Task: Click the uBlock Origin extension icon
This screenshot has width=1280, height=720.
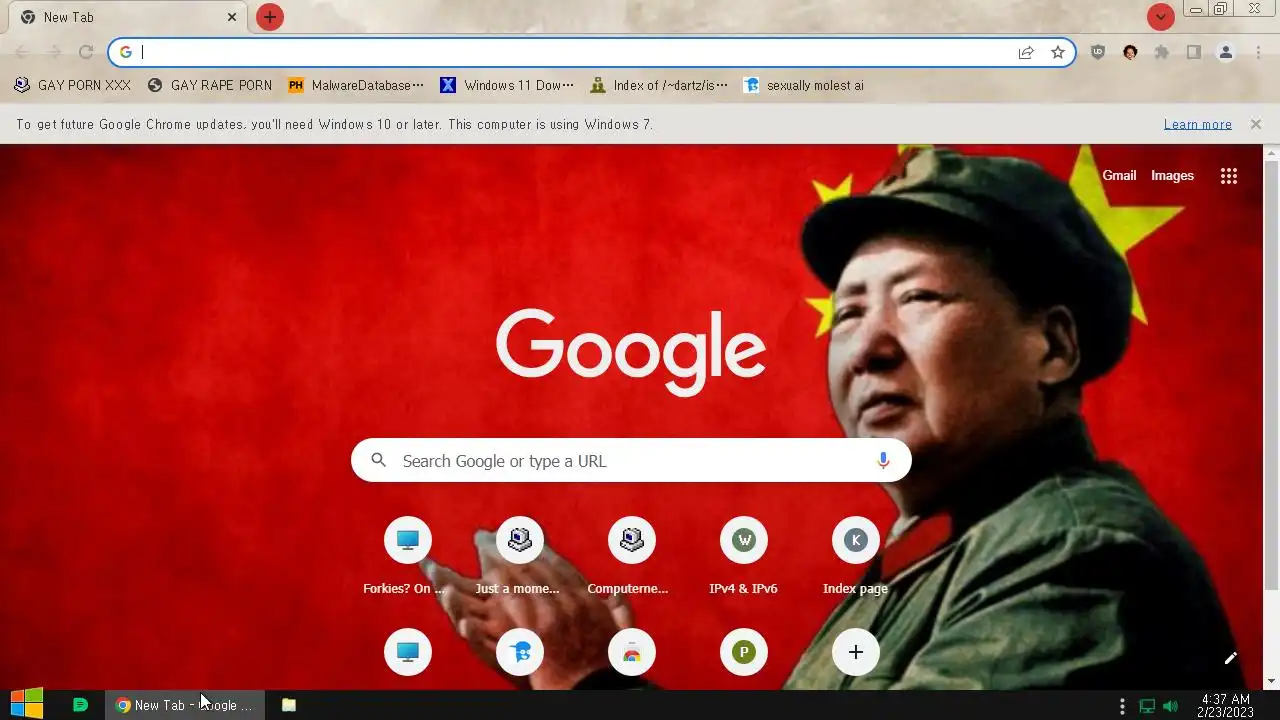Action: [1098, 52]
